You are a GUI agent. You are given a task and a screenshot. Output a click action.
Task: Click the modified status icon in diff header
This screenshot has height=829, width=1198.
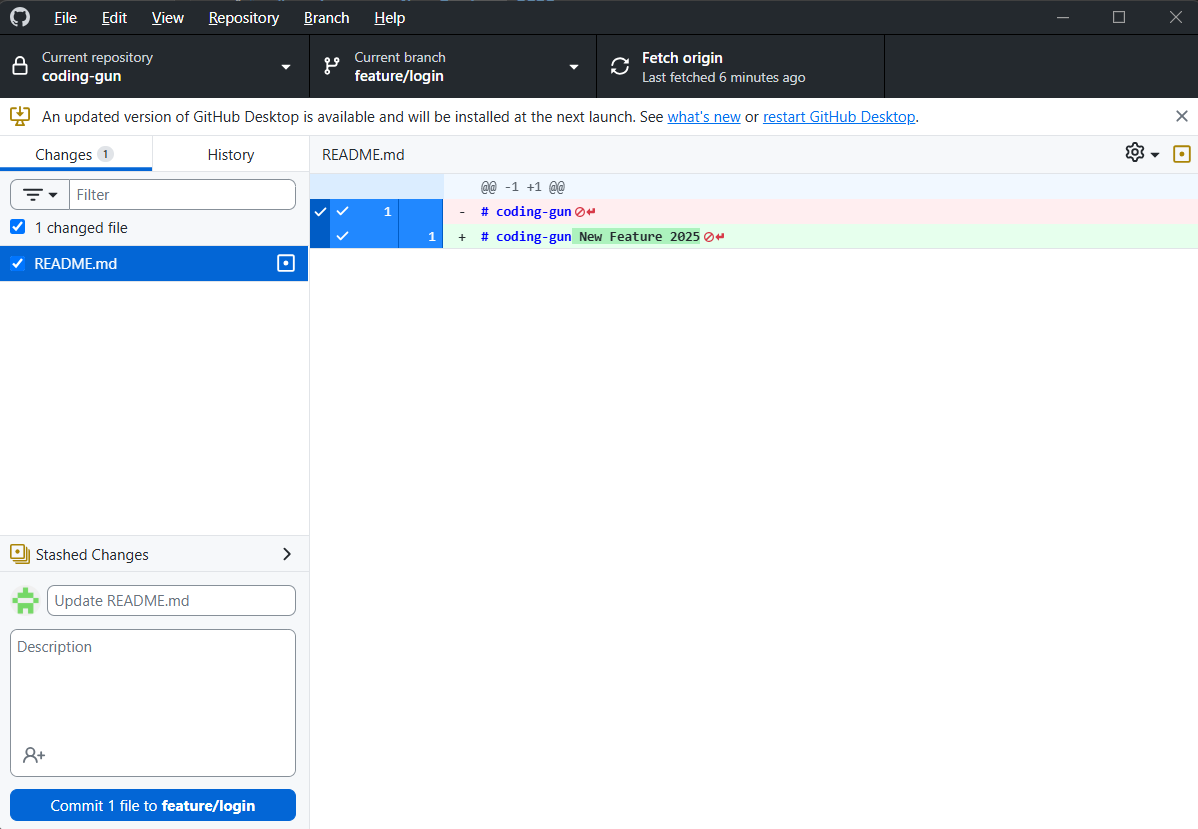click(1181, 154)
